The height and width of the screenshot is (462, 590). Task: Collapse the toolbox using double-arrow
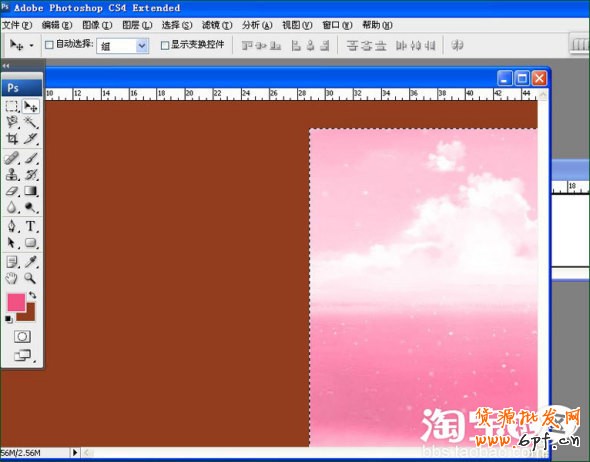tap(6, 65)
